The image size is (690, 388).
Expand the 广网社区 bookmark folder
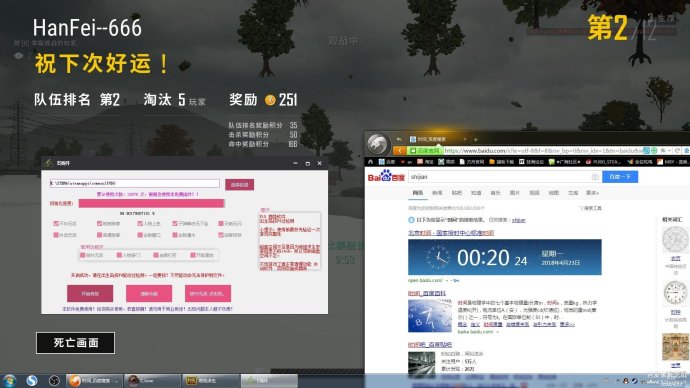tap(565, 162)
